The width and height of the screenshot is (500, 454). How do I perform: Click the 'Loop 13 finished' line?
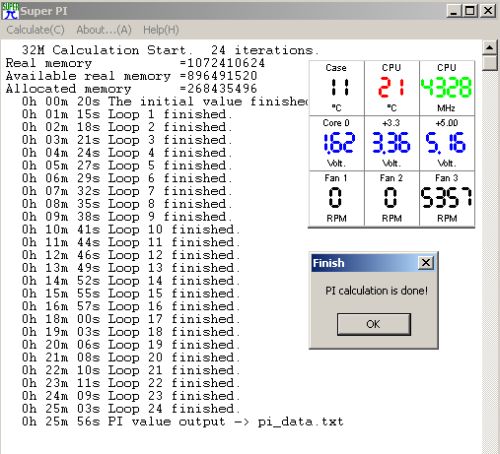click(131, 268)
